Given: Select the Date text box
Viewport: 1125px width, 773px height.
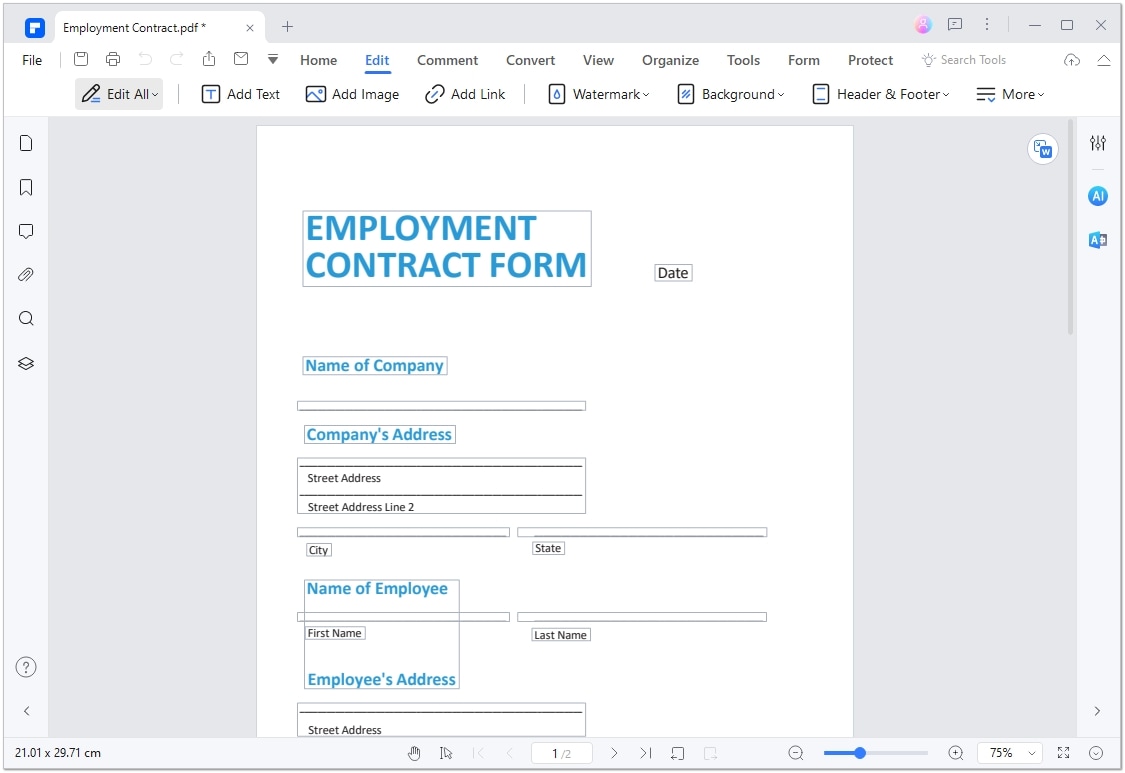Looking at the screenshot, I should [673, 273].
